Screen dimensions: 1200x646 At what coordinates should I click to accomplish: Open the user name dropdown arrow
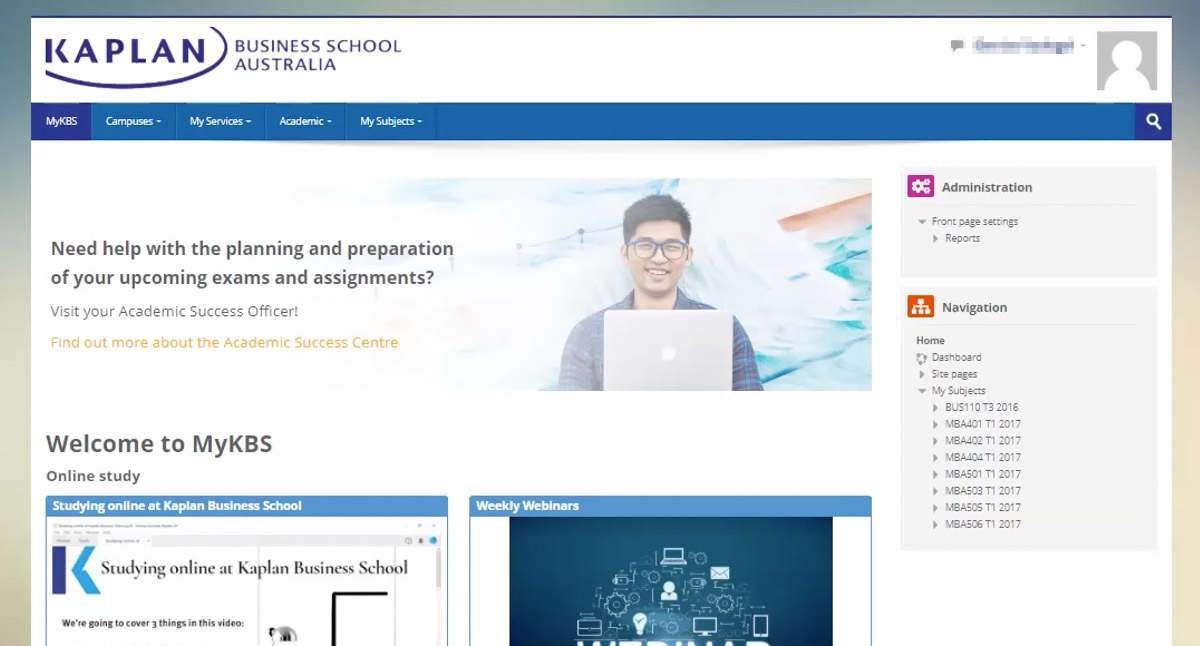(x=1083, y=46)
